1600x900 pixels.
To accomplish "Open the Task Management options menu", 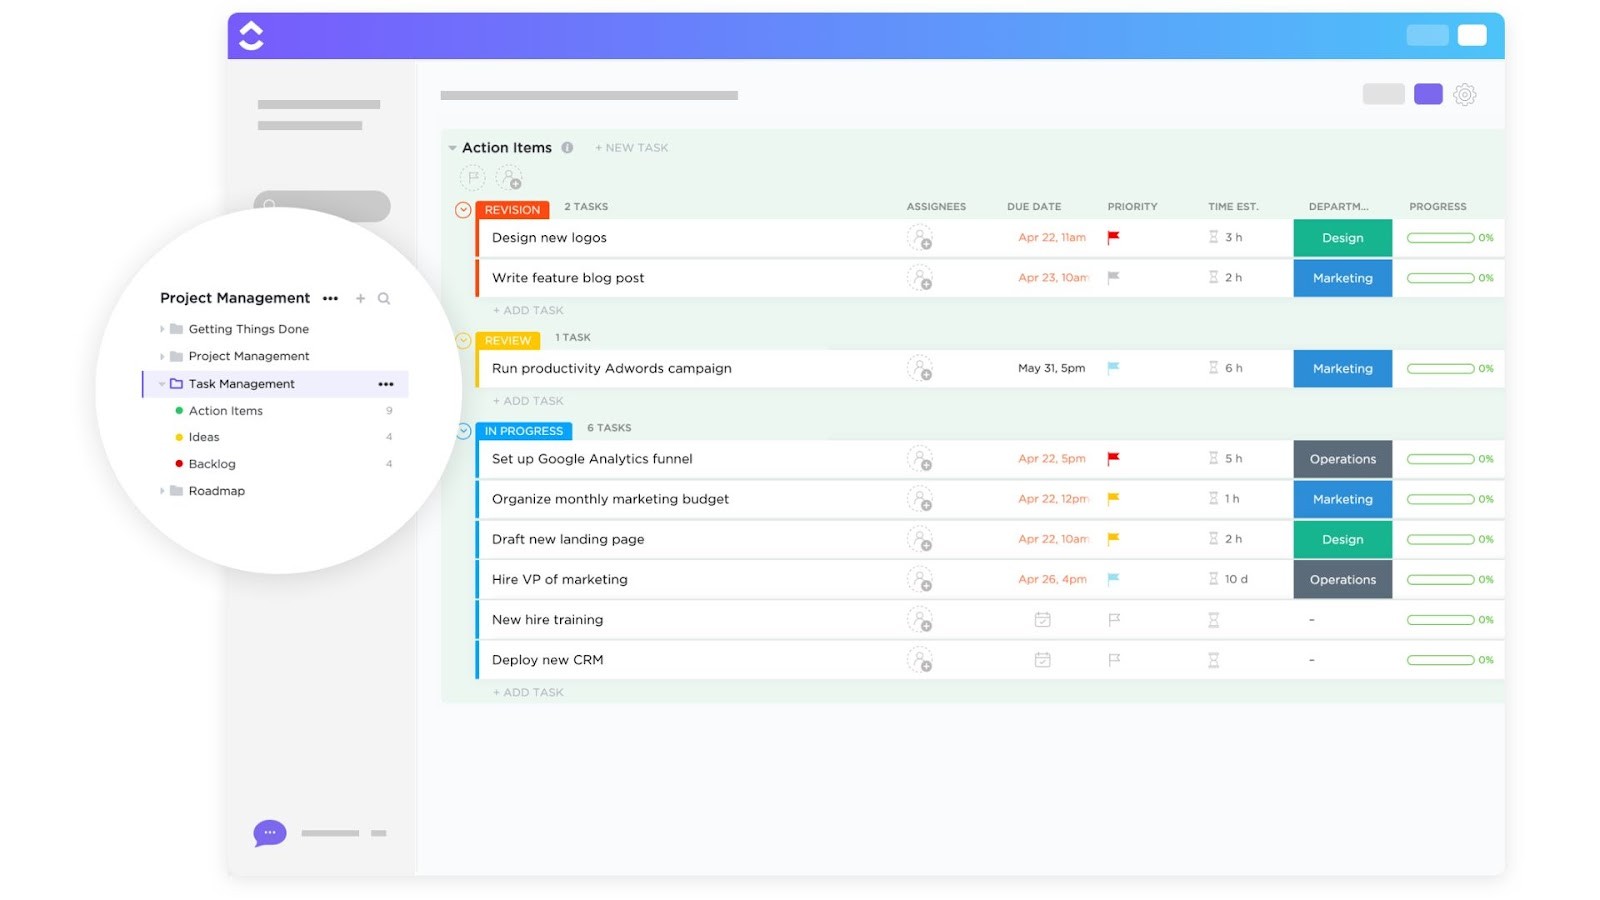I will click(x=386, y=383).
